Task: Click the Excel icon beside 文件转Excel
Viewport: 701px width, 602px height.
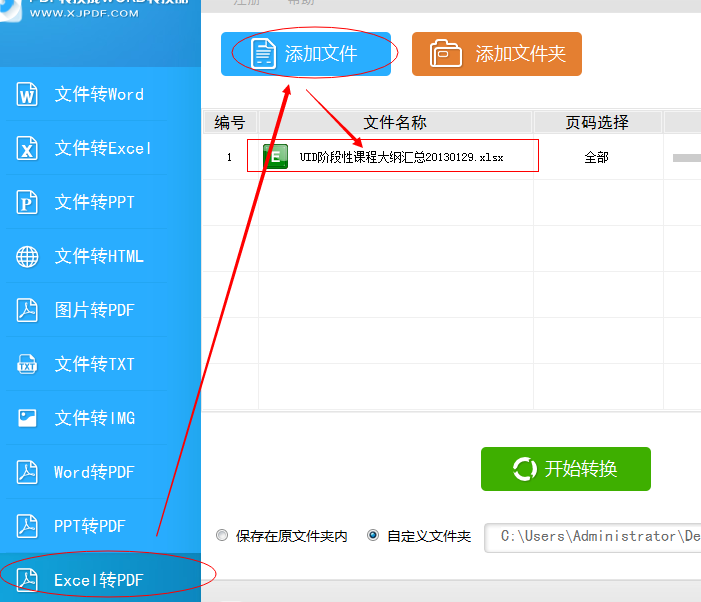Action: (x=27, y=148)
